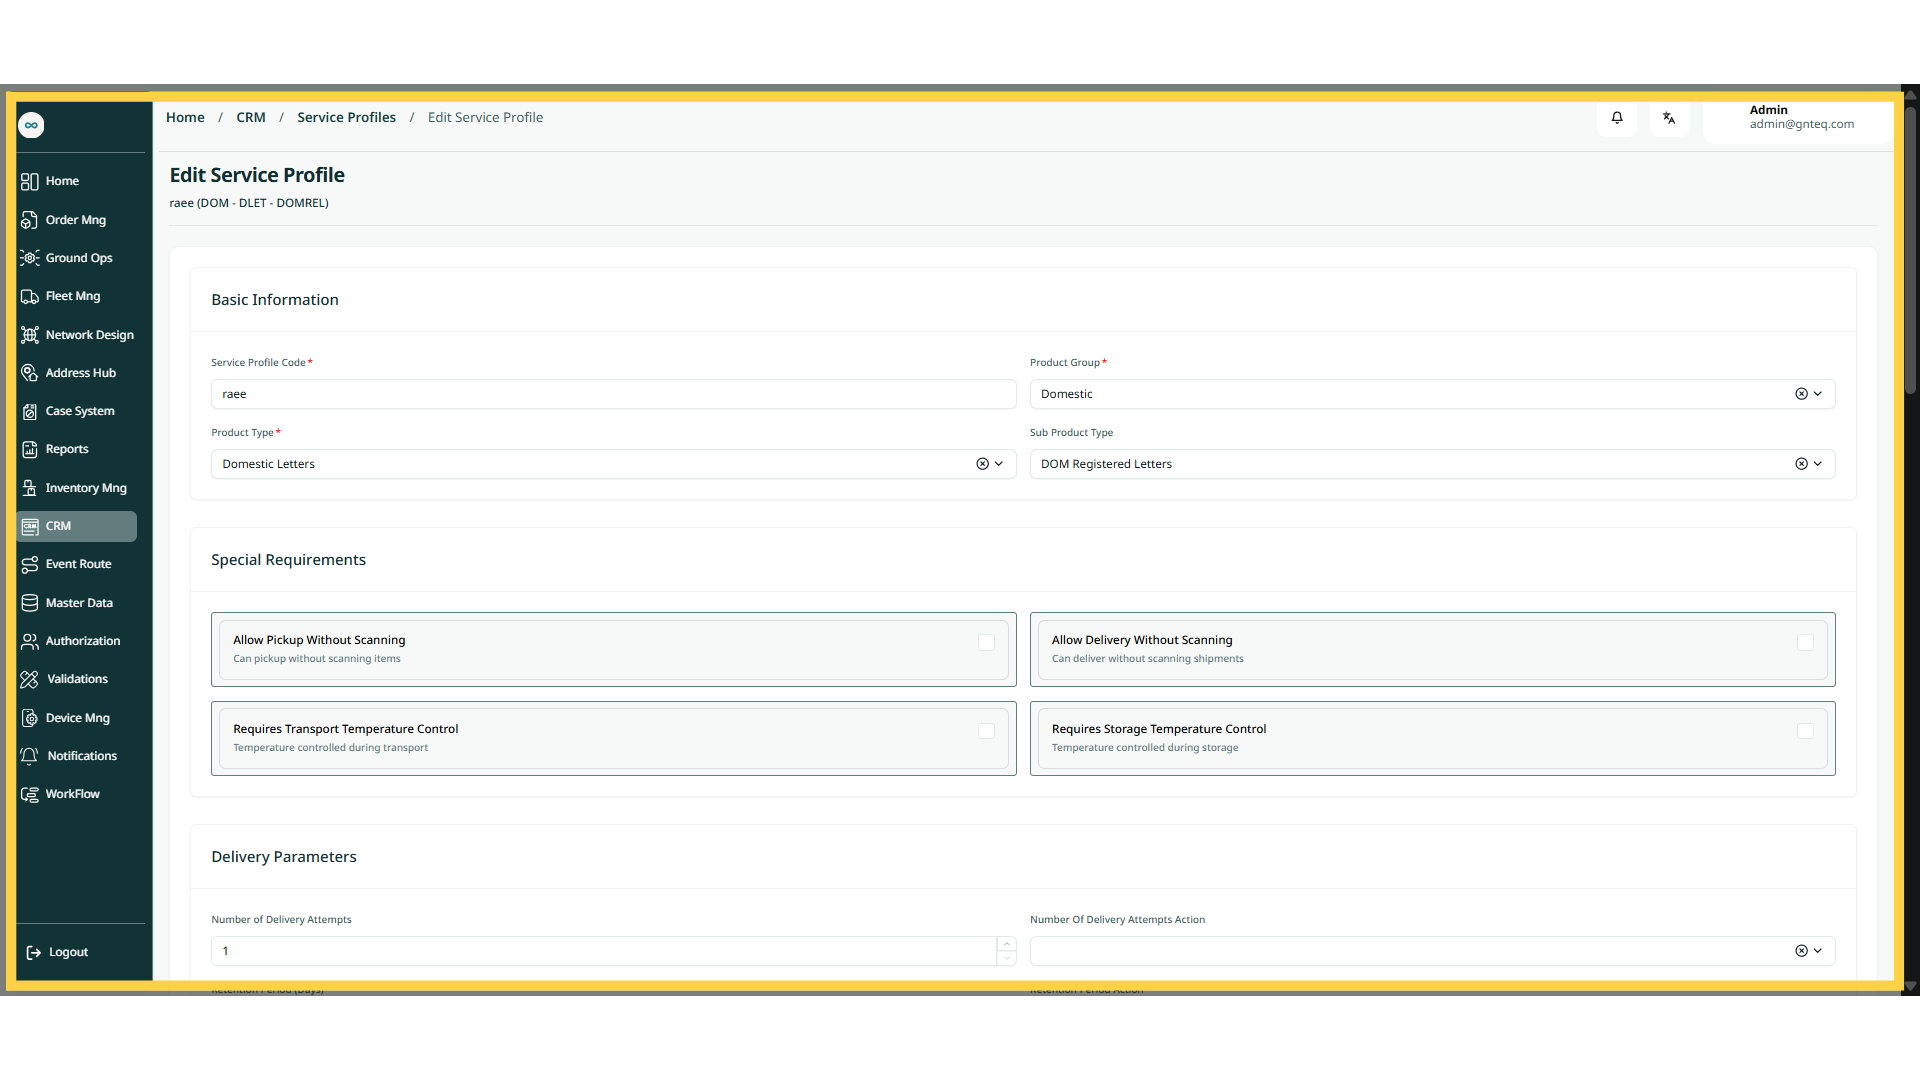Image resolution: width=1920 pixels, height=1080 pixels.
Task: Click the Notifications bell icon in sidebar
Action: (x=30, y=756)
